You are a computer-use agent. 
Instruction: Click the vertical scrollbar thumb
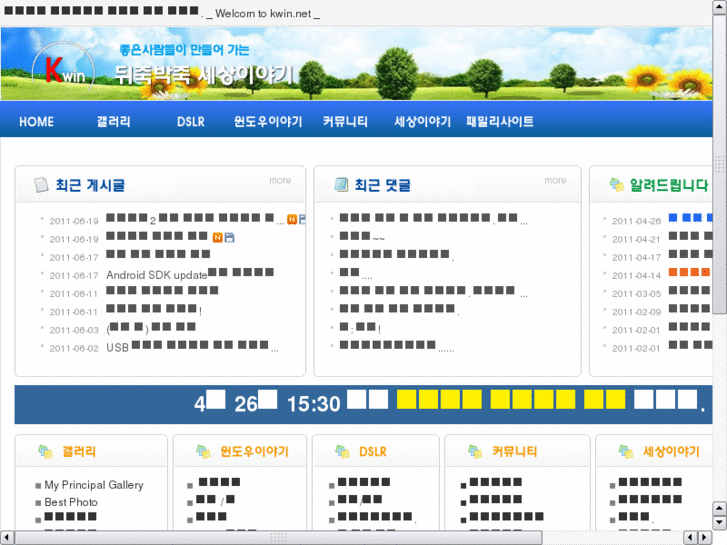point(720,164)
